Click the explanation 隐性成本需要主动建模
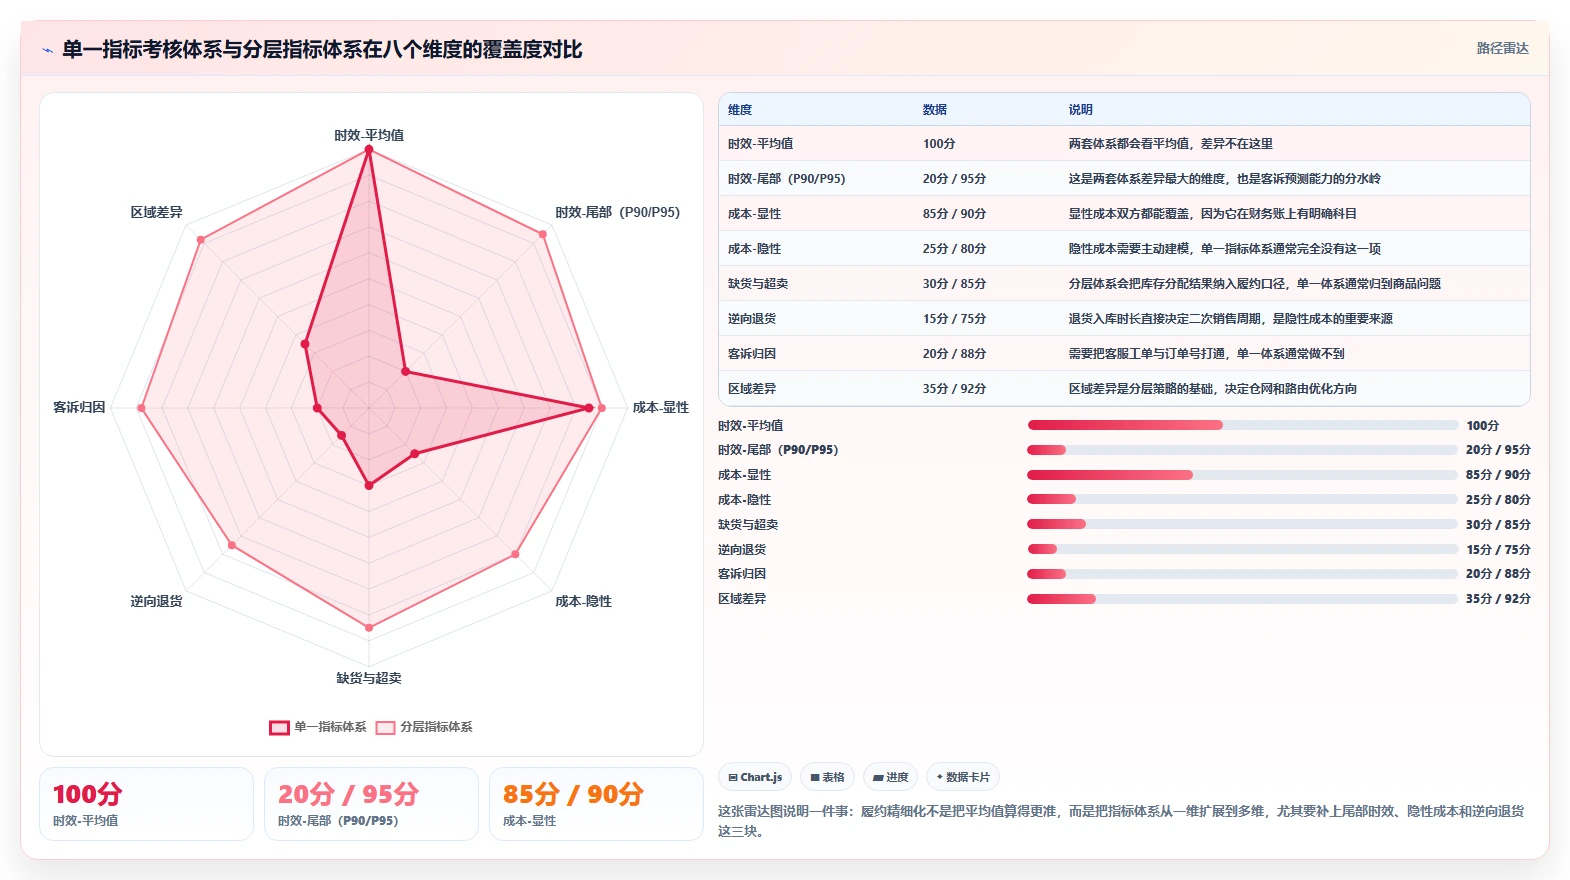 1224,249
